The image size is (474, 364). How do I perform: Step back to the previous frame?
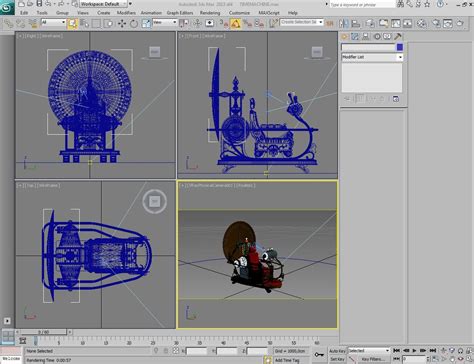[x=406, y=350]
